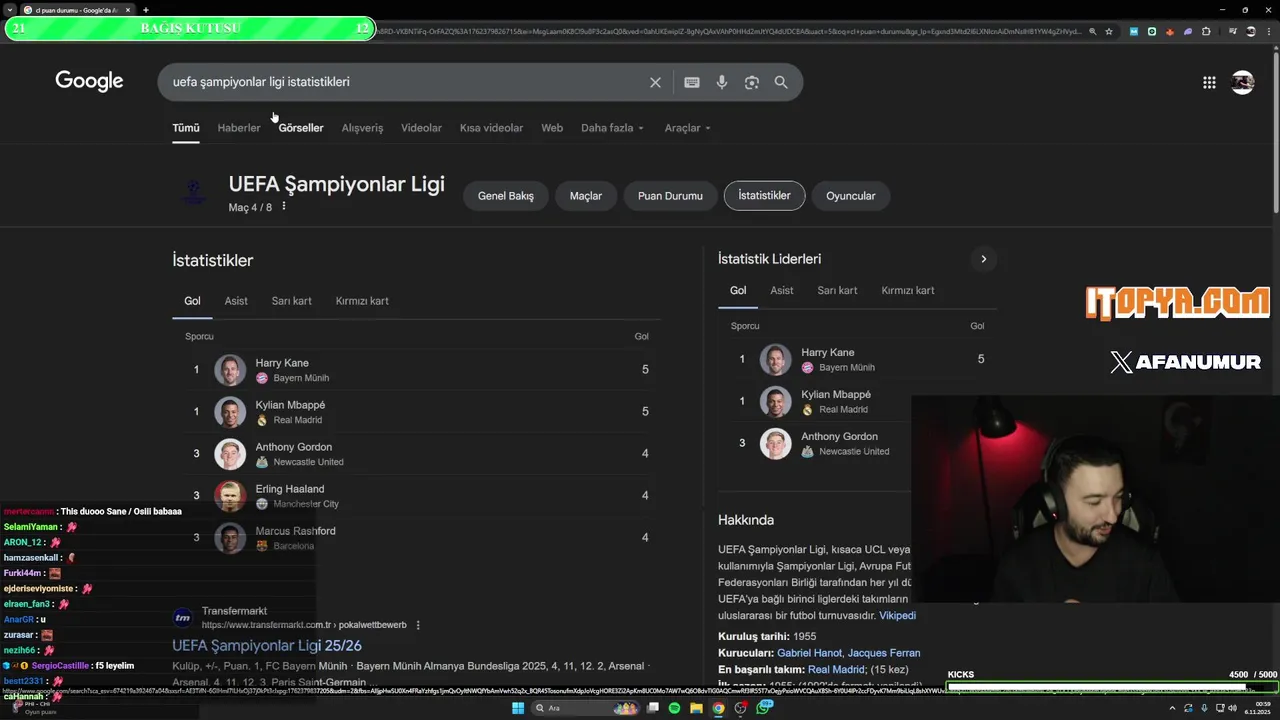Switch to the Haberler search tab
This screenshot has height=720, width=1280.
click(239, 128)
